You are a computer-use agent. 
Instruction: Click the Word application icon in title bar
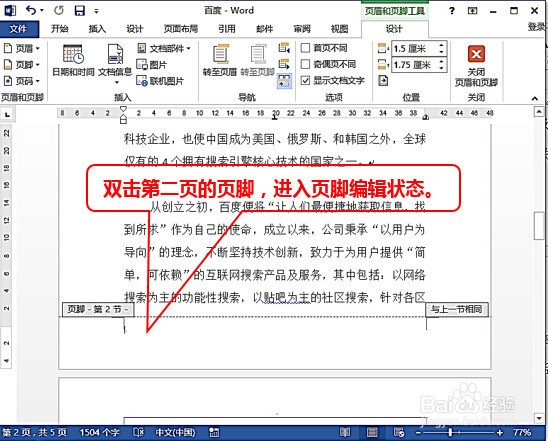pos(10,10)
